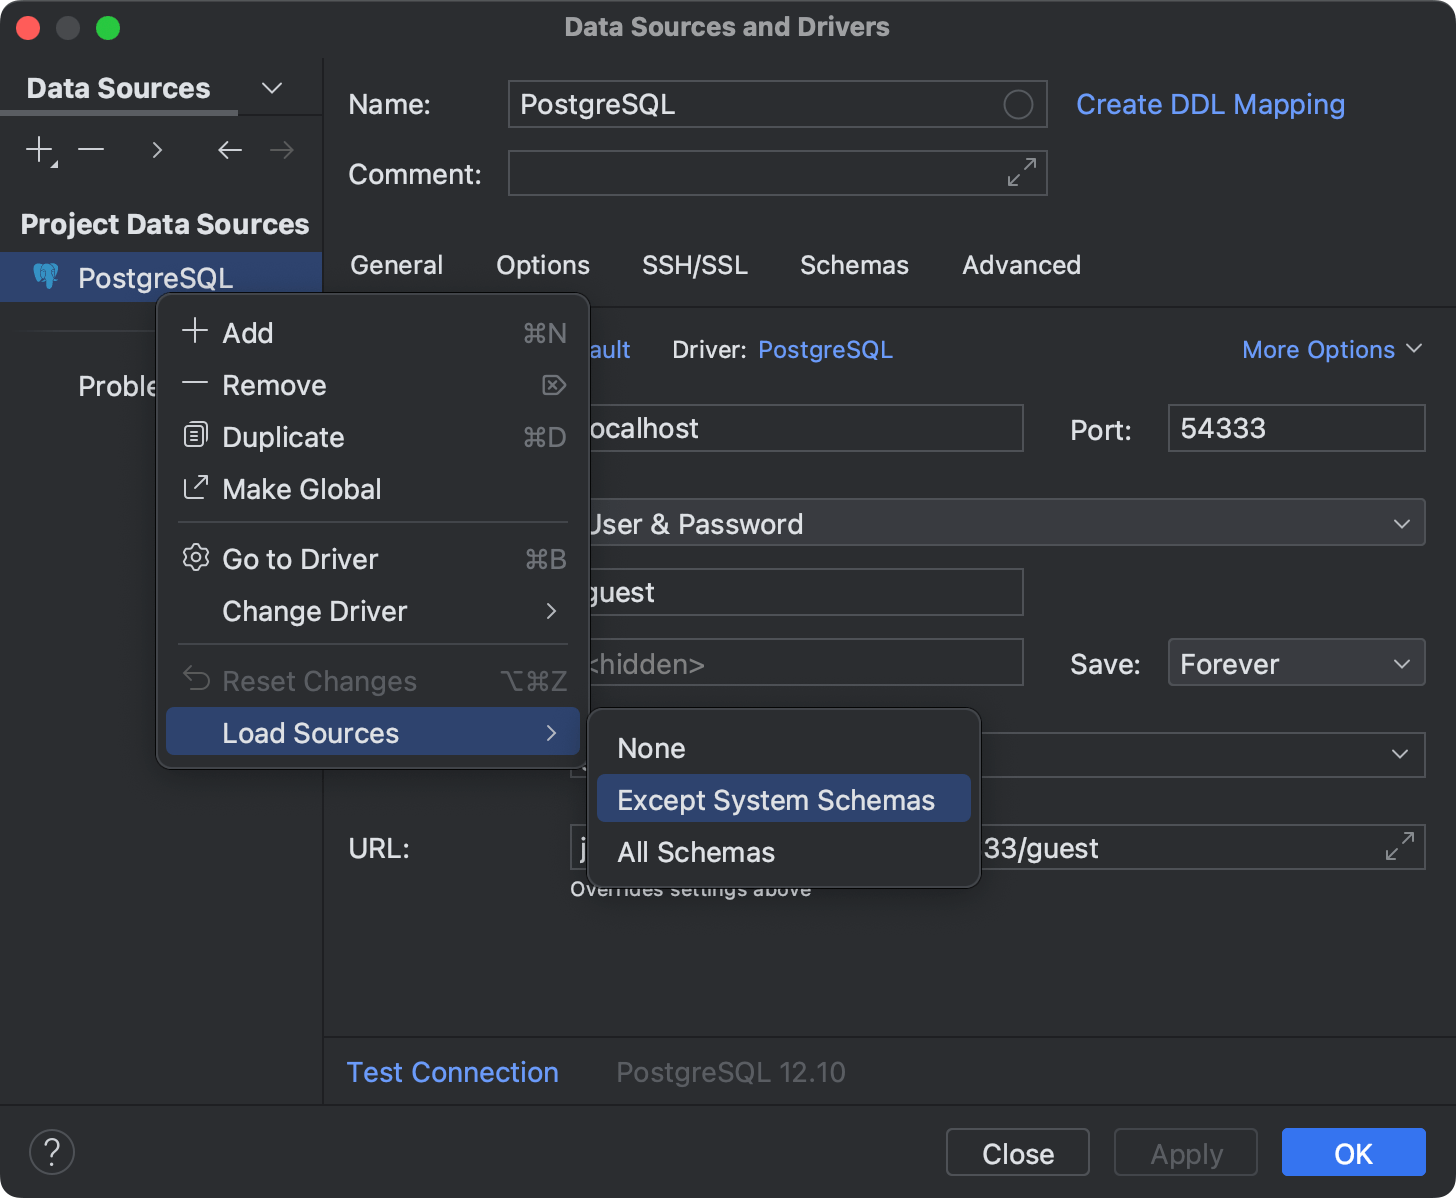Select Duplicate from the context menu
The width and height of the screenshot is (1456, 1198).
[x=283, y=437]
